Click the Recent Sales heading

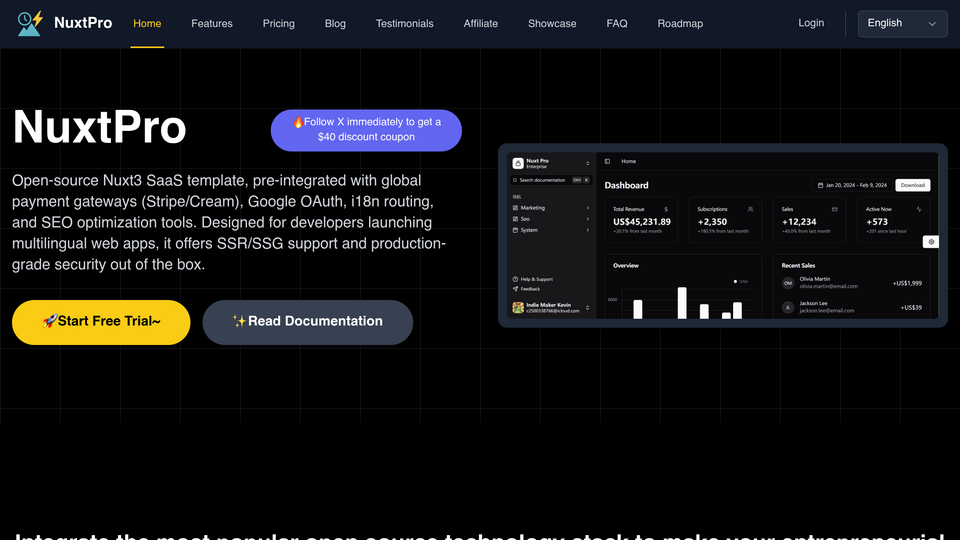[x=798, y=266]
